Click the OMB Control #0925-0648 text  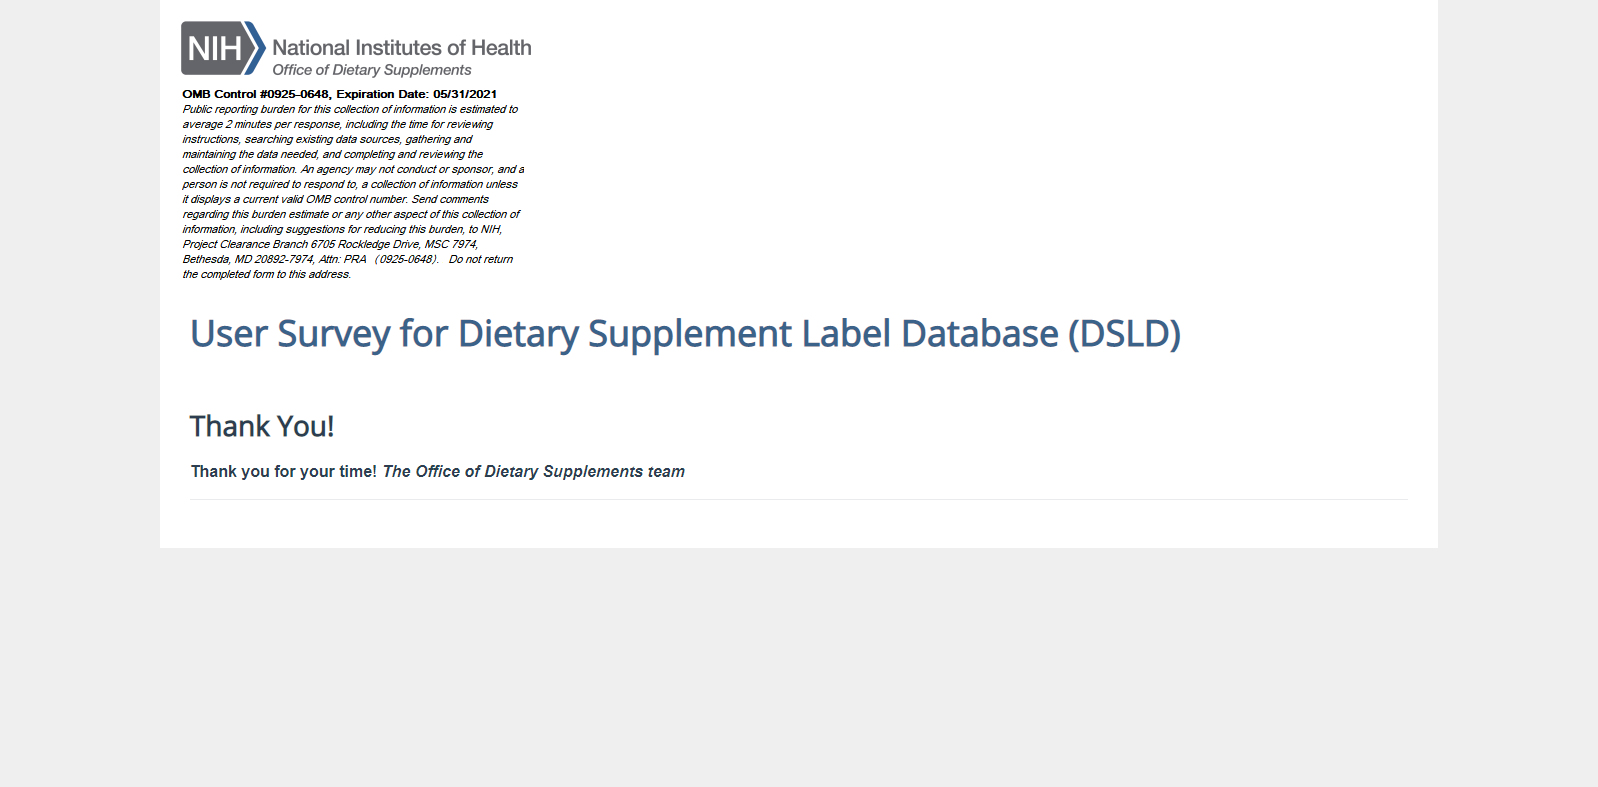click(x=256, y=94)
